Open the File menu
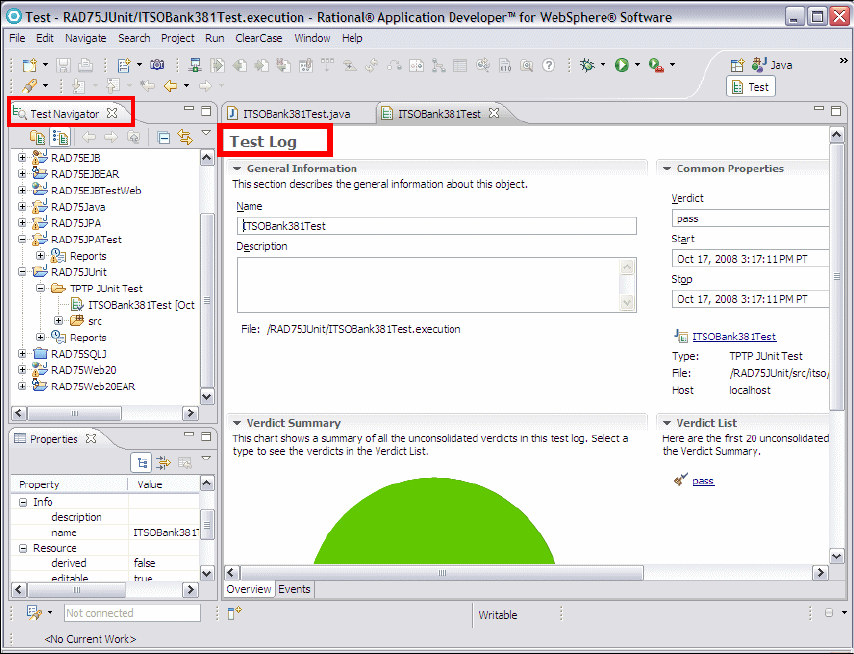This screenshot has height=654, width=854. tap(17, 38)
